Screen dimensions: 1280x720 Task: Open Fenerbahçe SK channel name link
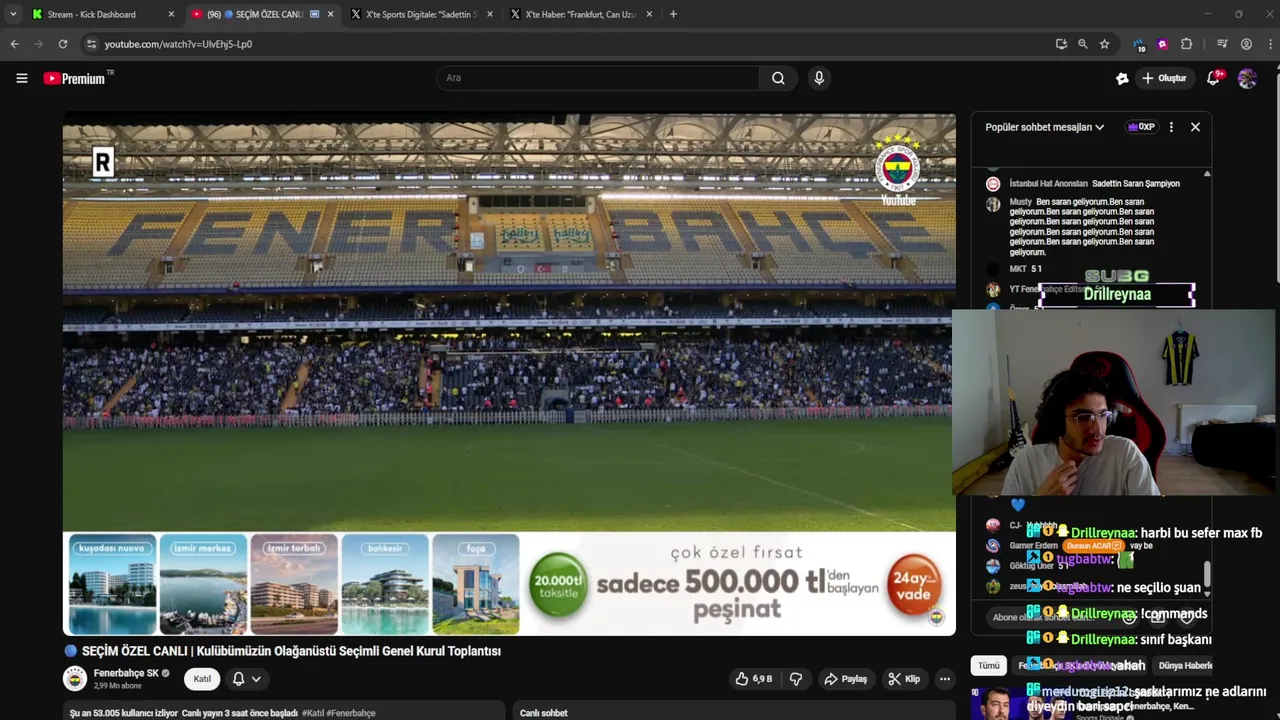126,673
